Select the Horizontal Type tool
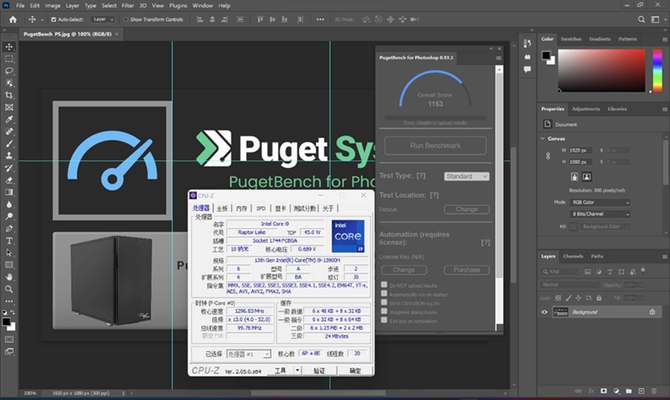Image resolution: width=670 pixels, height=400 pixels. [9, 241]
